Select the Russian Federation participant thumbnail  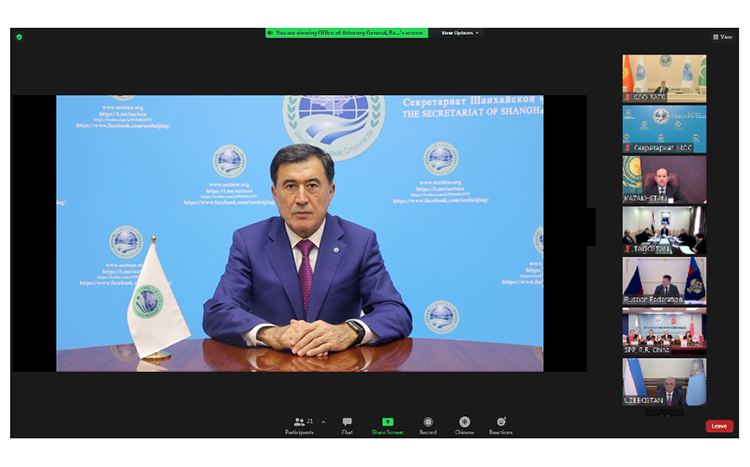(x=664, y=281)
